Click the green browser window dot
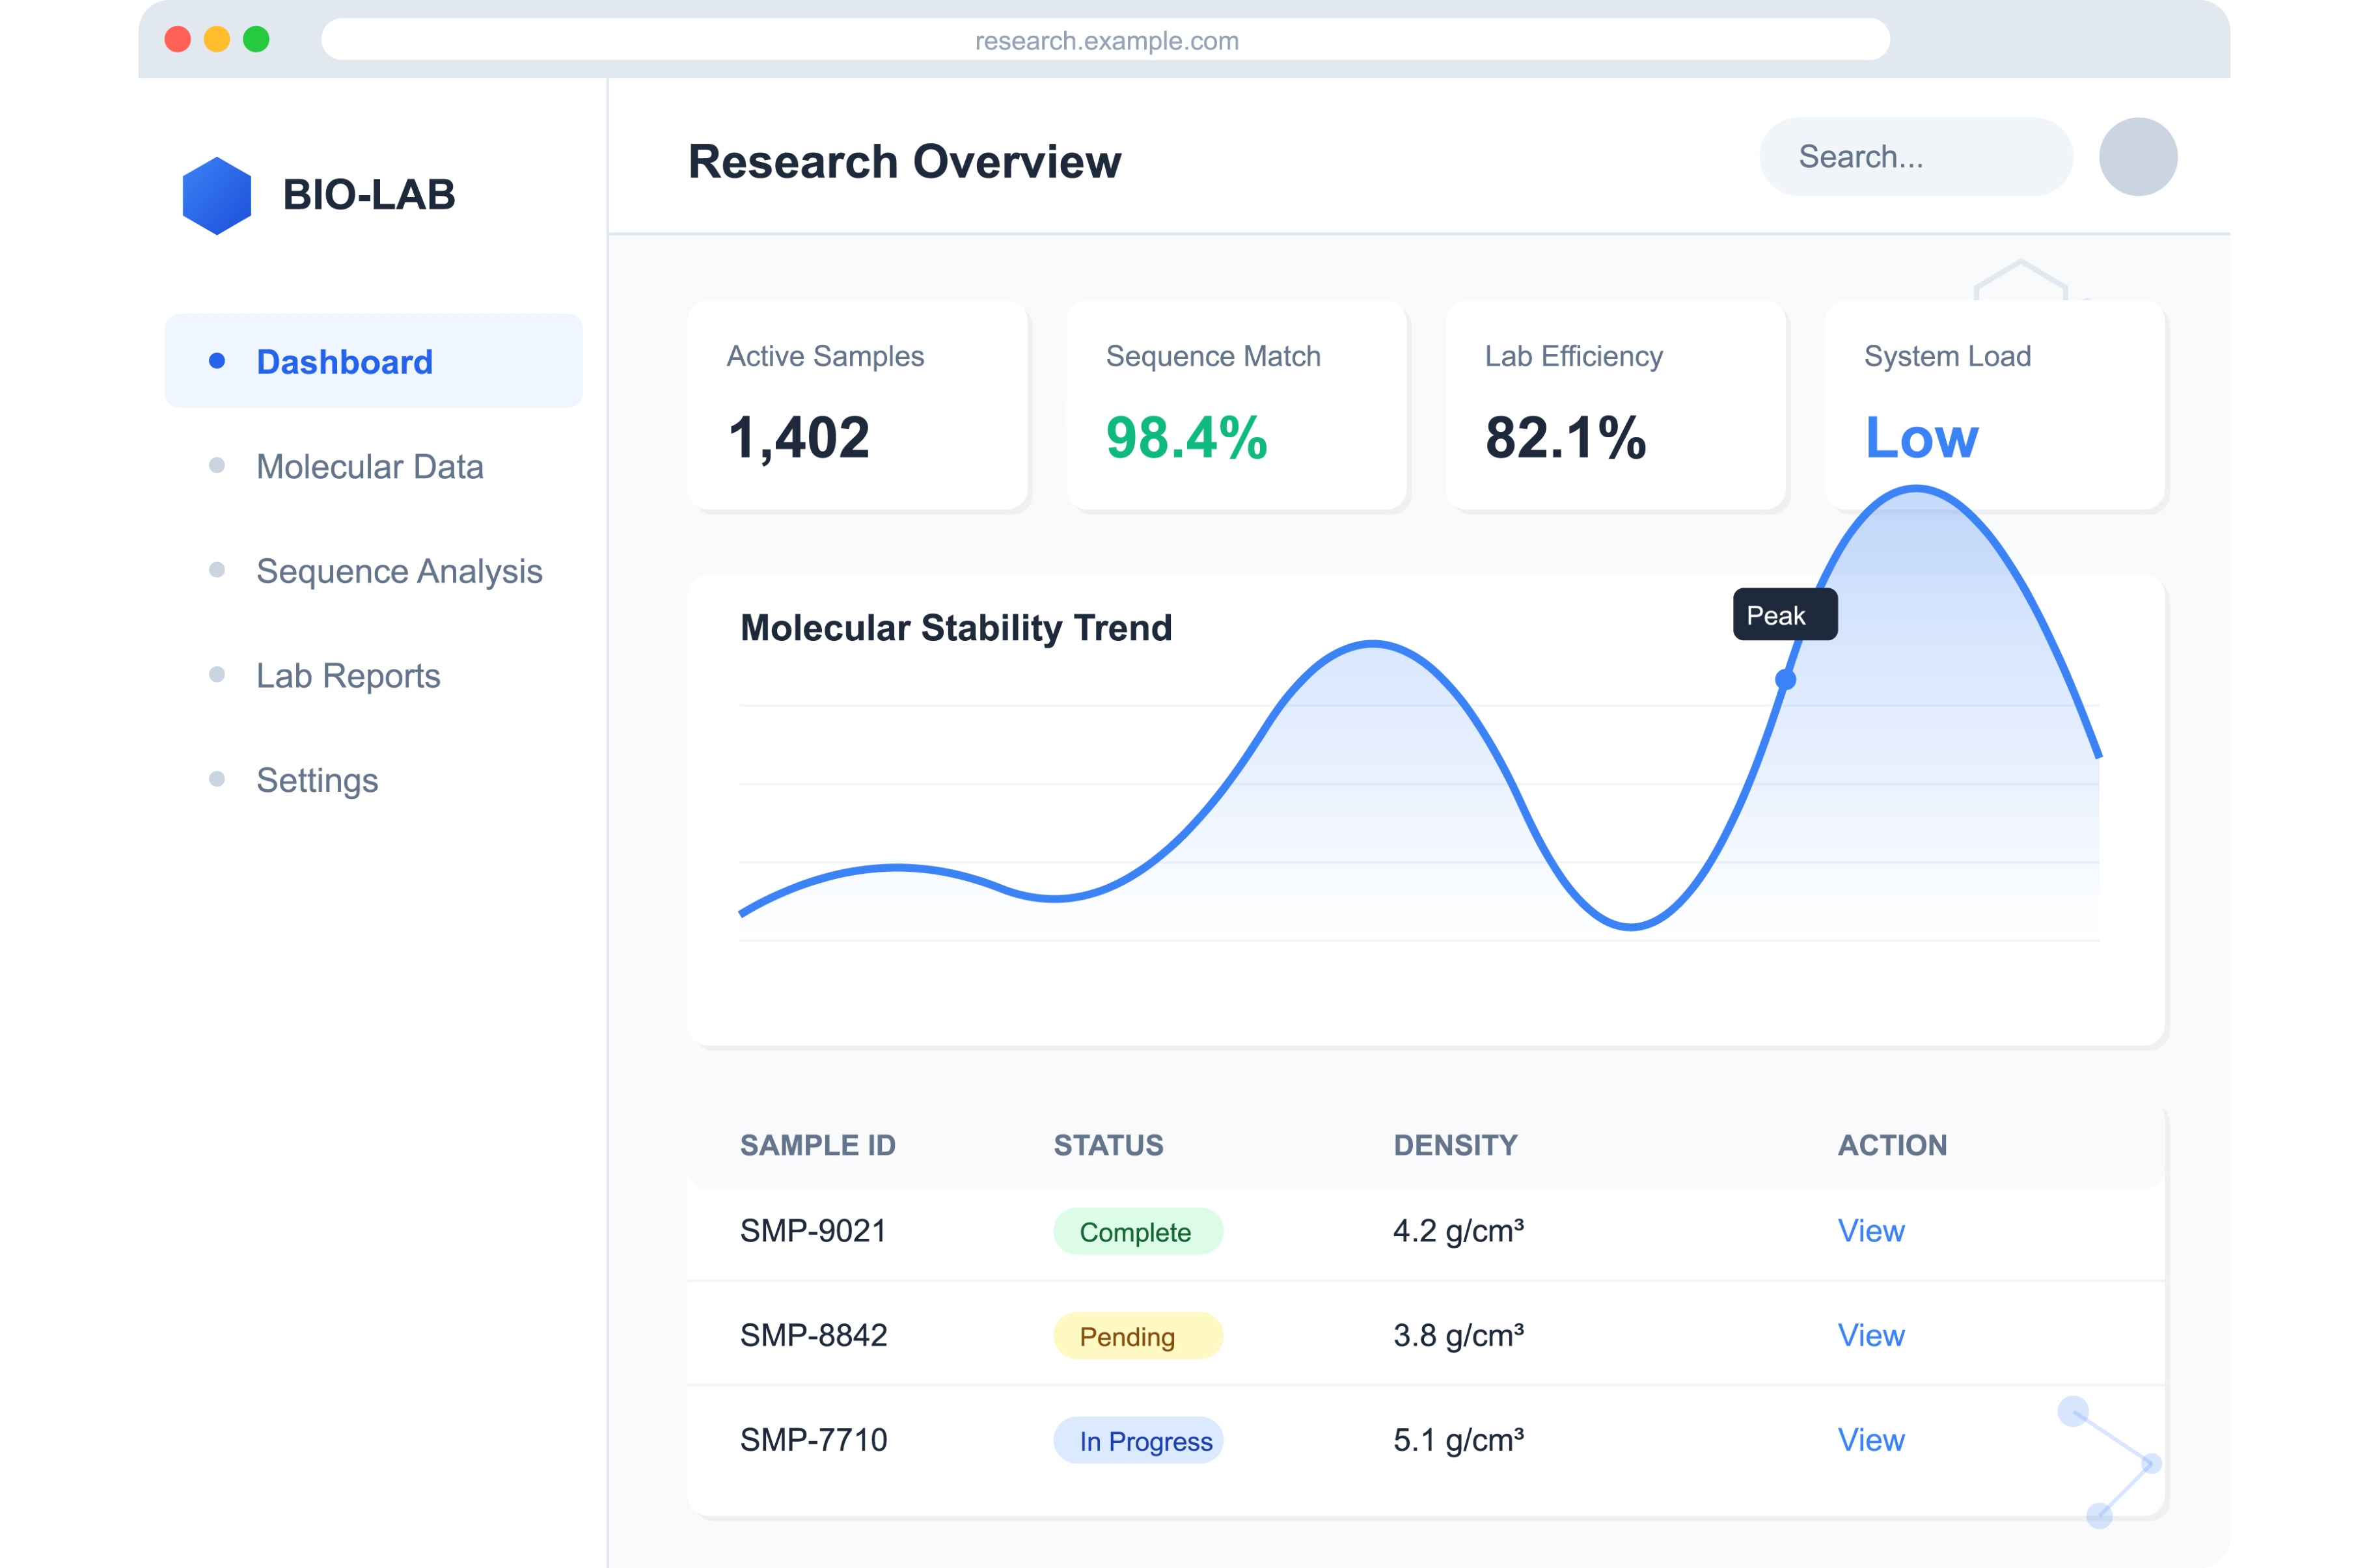This screenshot has height=1568, width=2369. point(256,39)
